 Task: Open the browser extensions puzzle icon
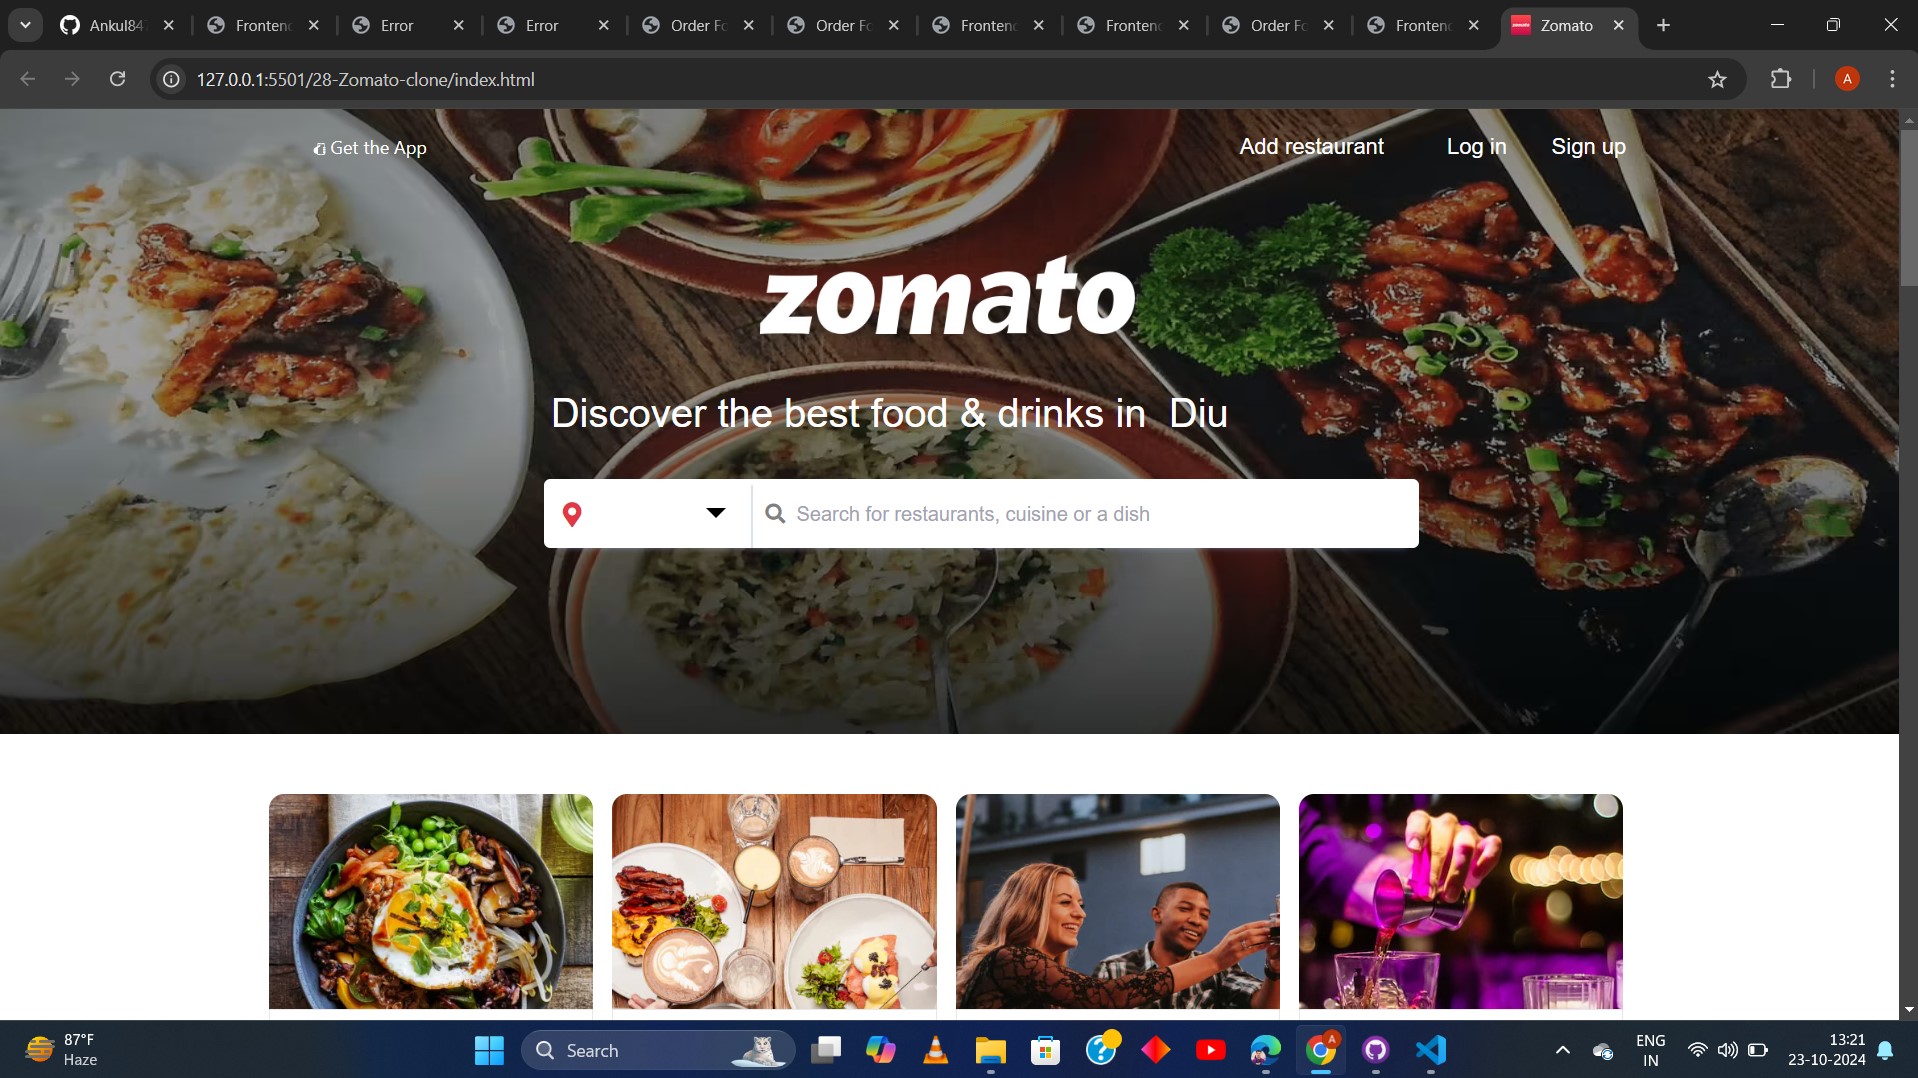tap(1781, 79)
